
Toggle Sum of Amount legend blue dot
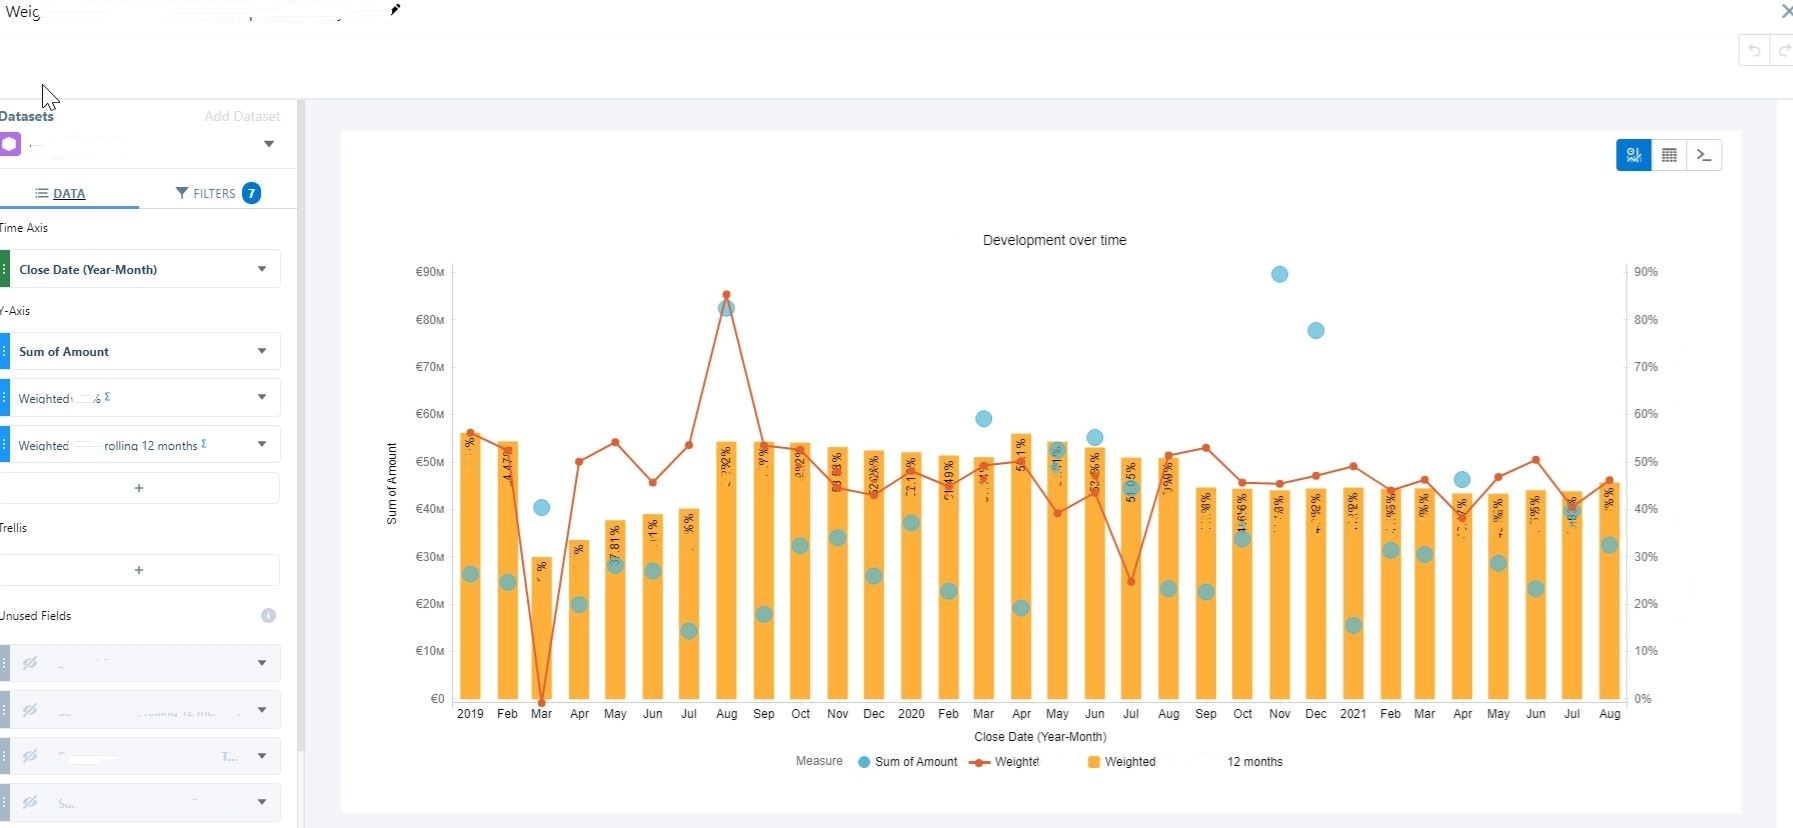[x=864, y=762]
